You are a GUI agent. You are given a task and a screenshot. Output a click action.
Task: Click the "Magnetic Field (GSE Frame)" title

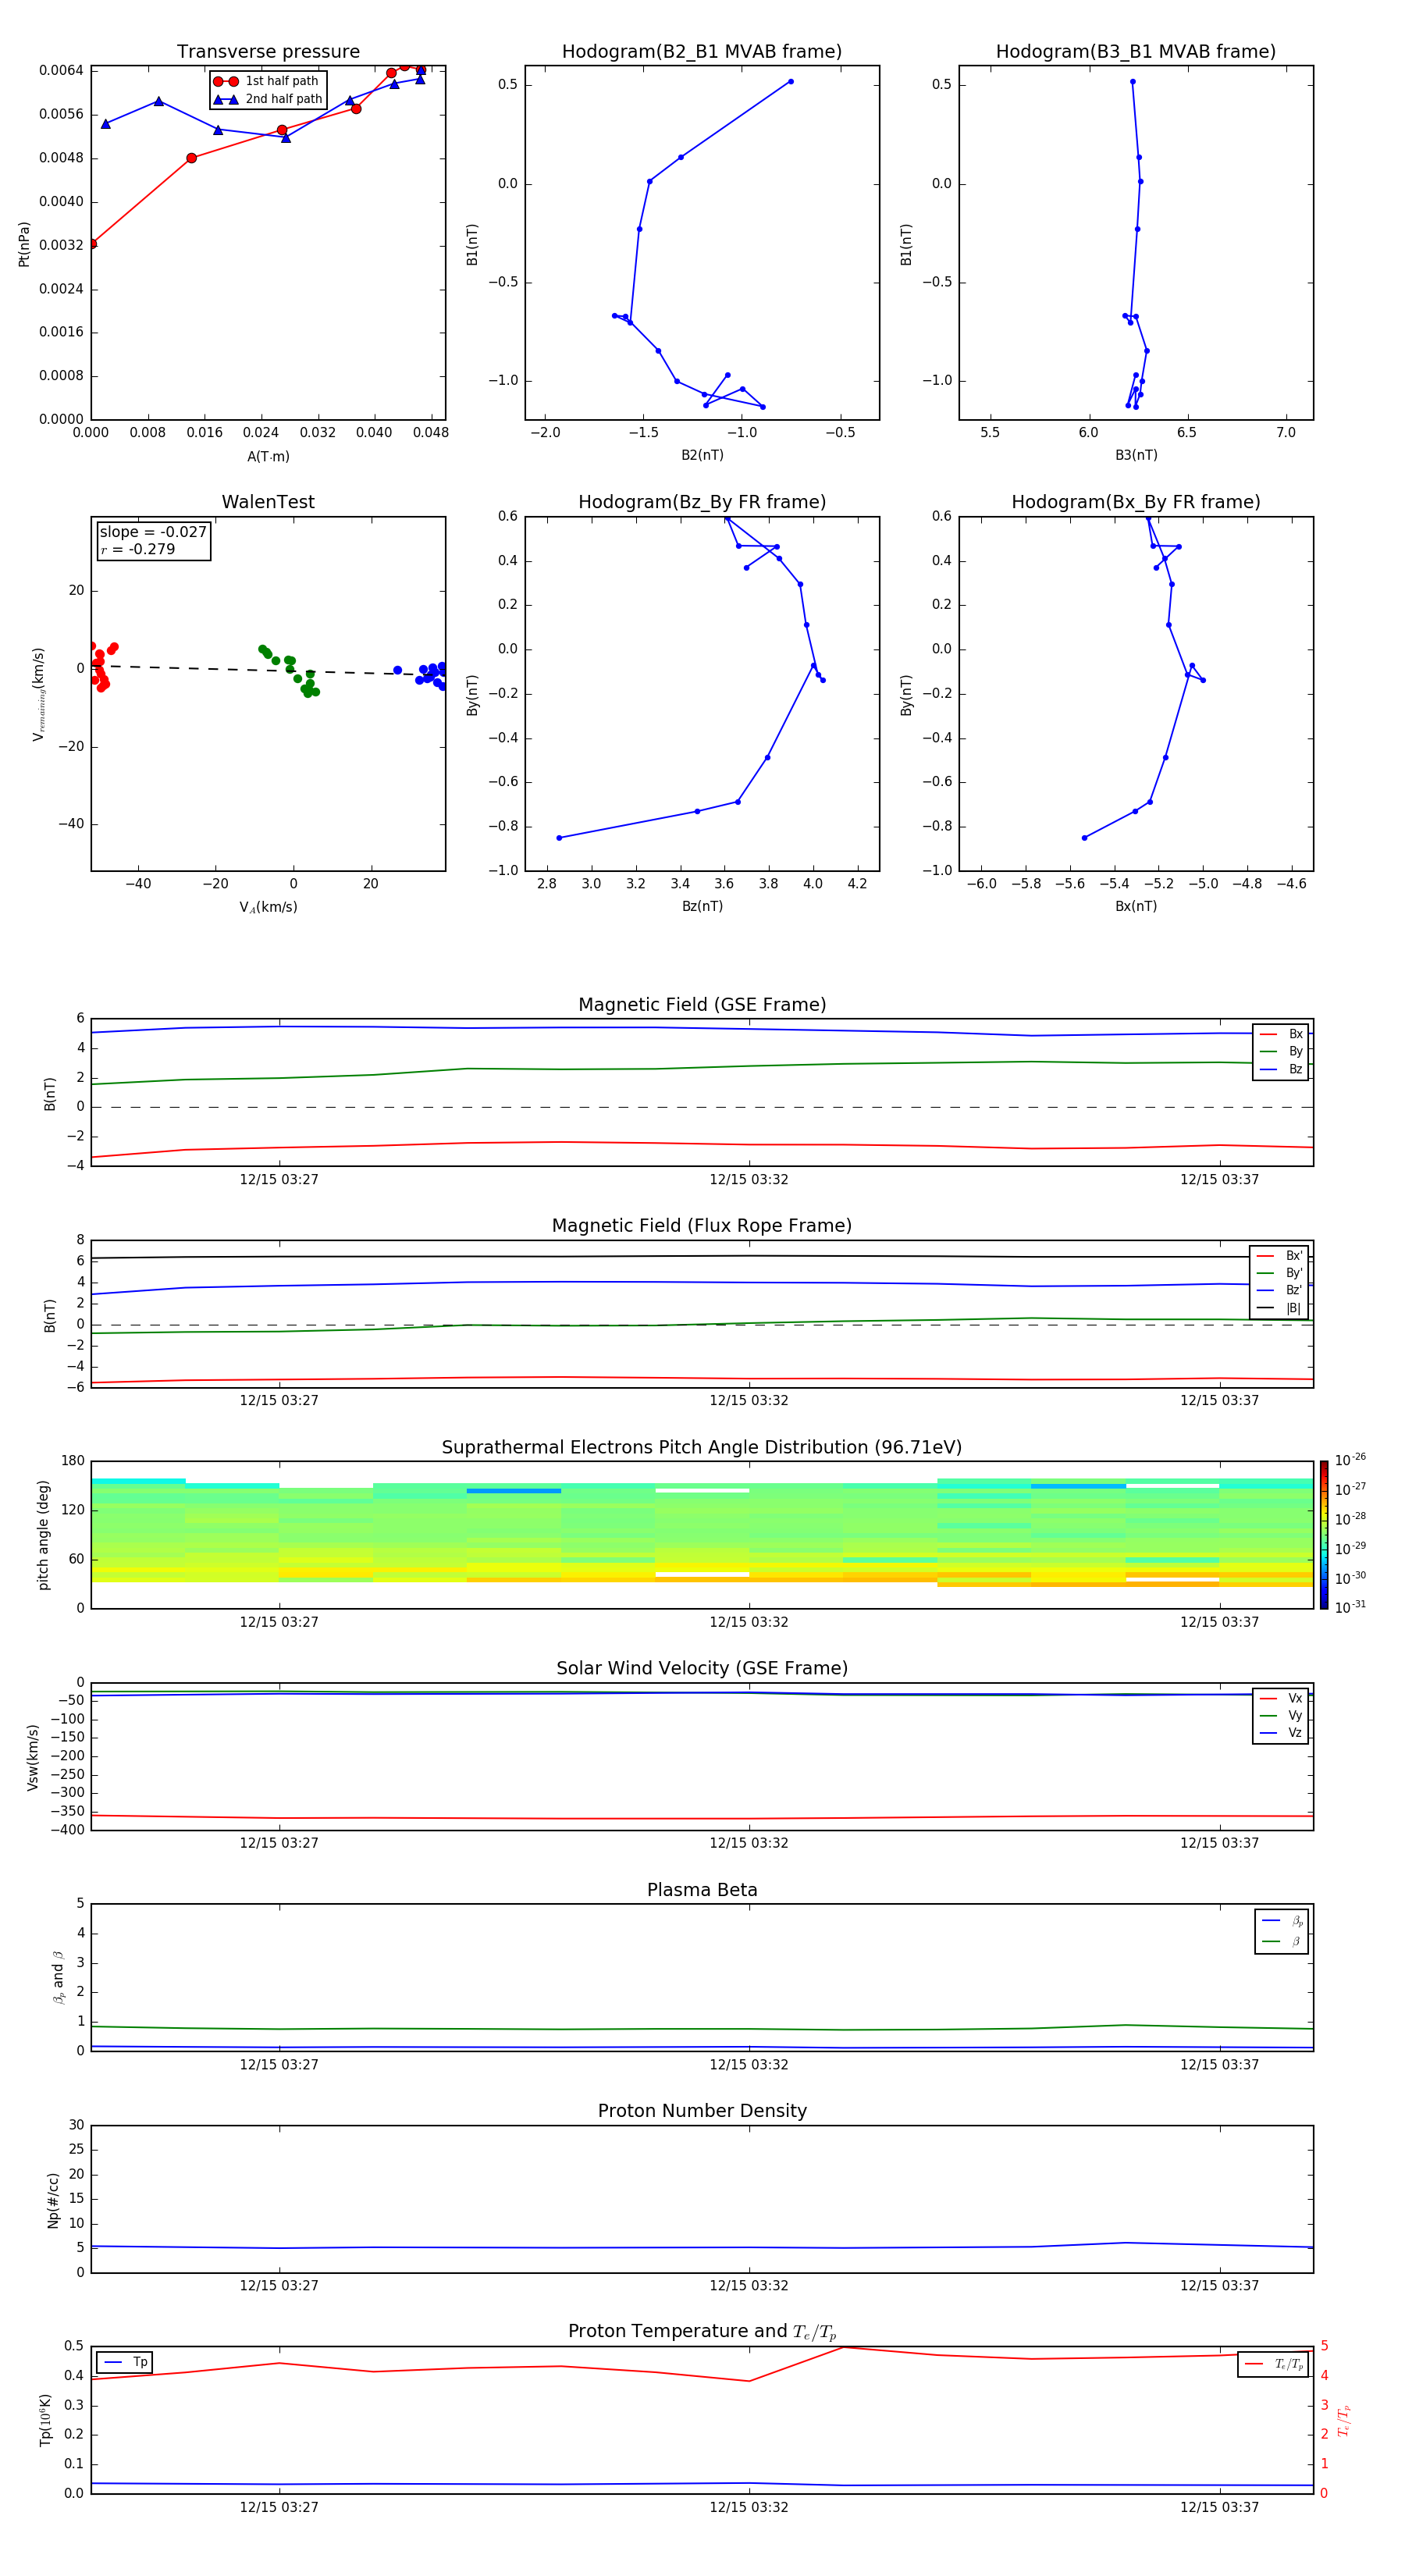pyautogui.click(x=702, y=1005)
